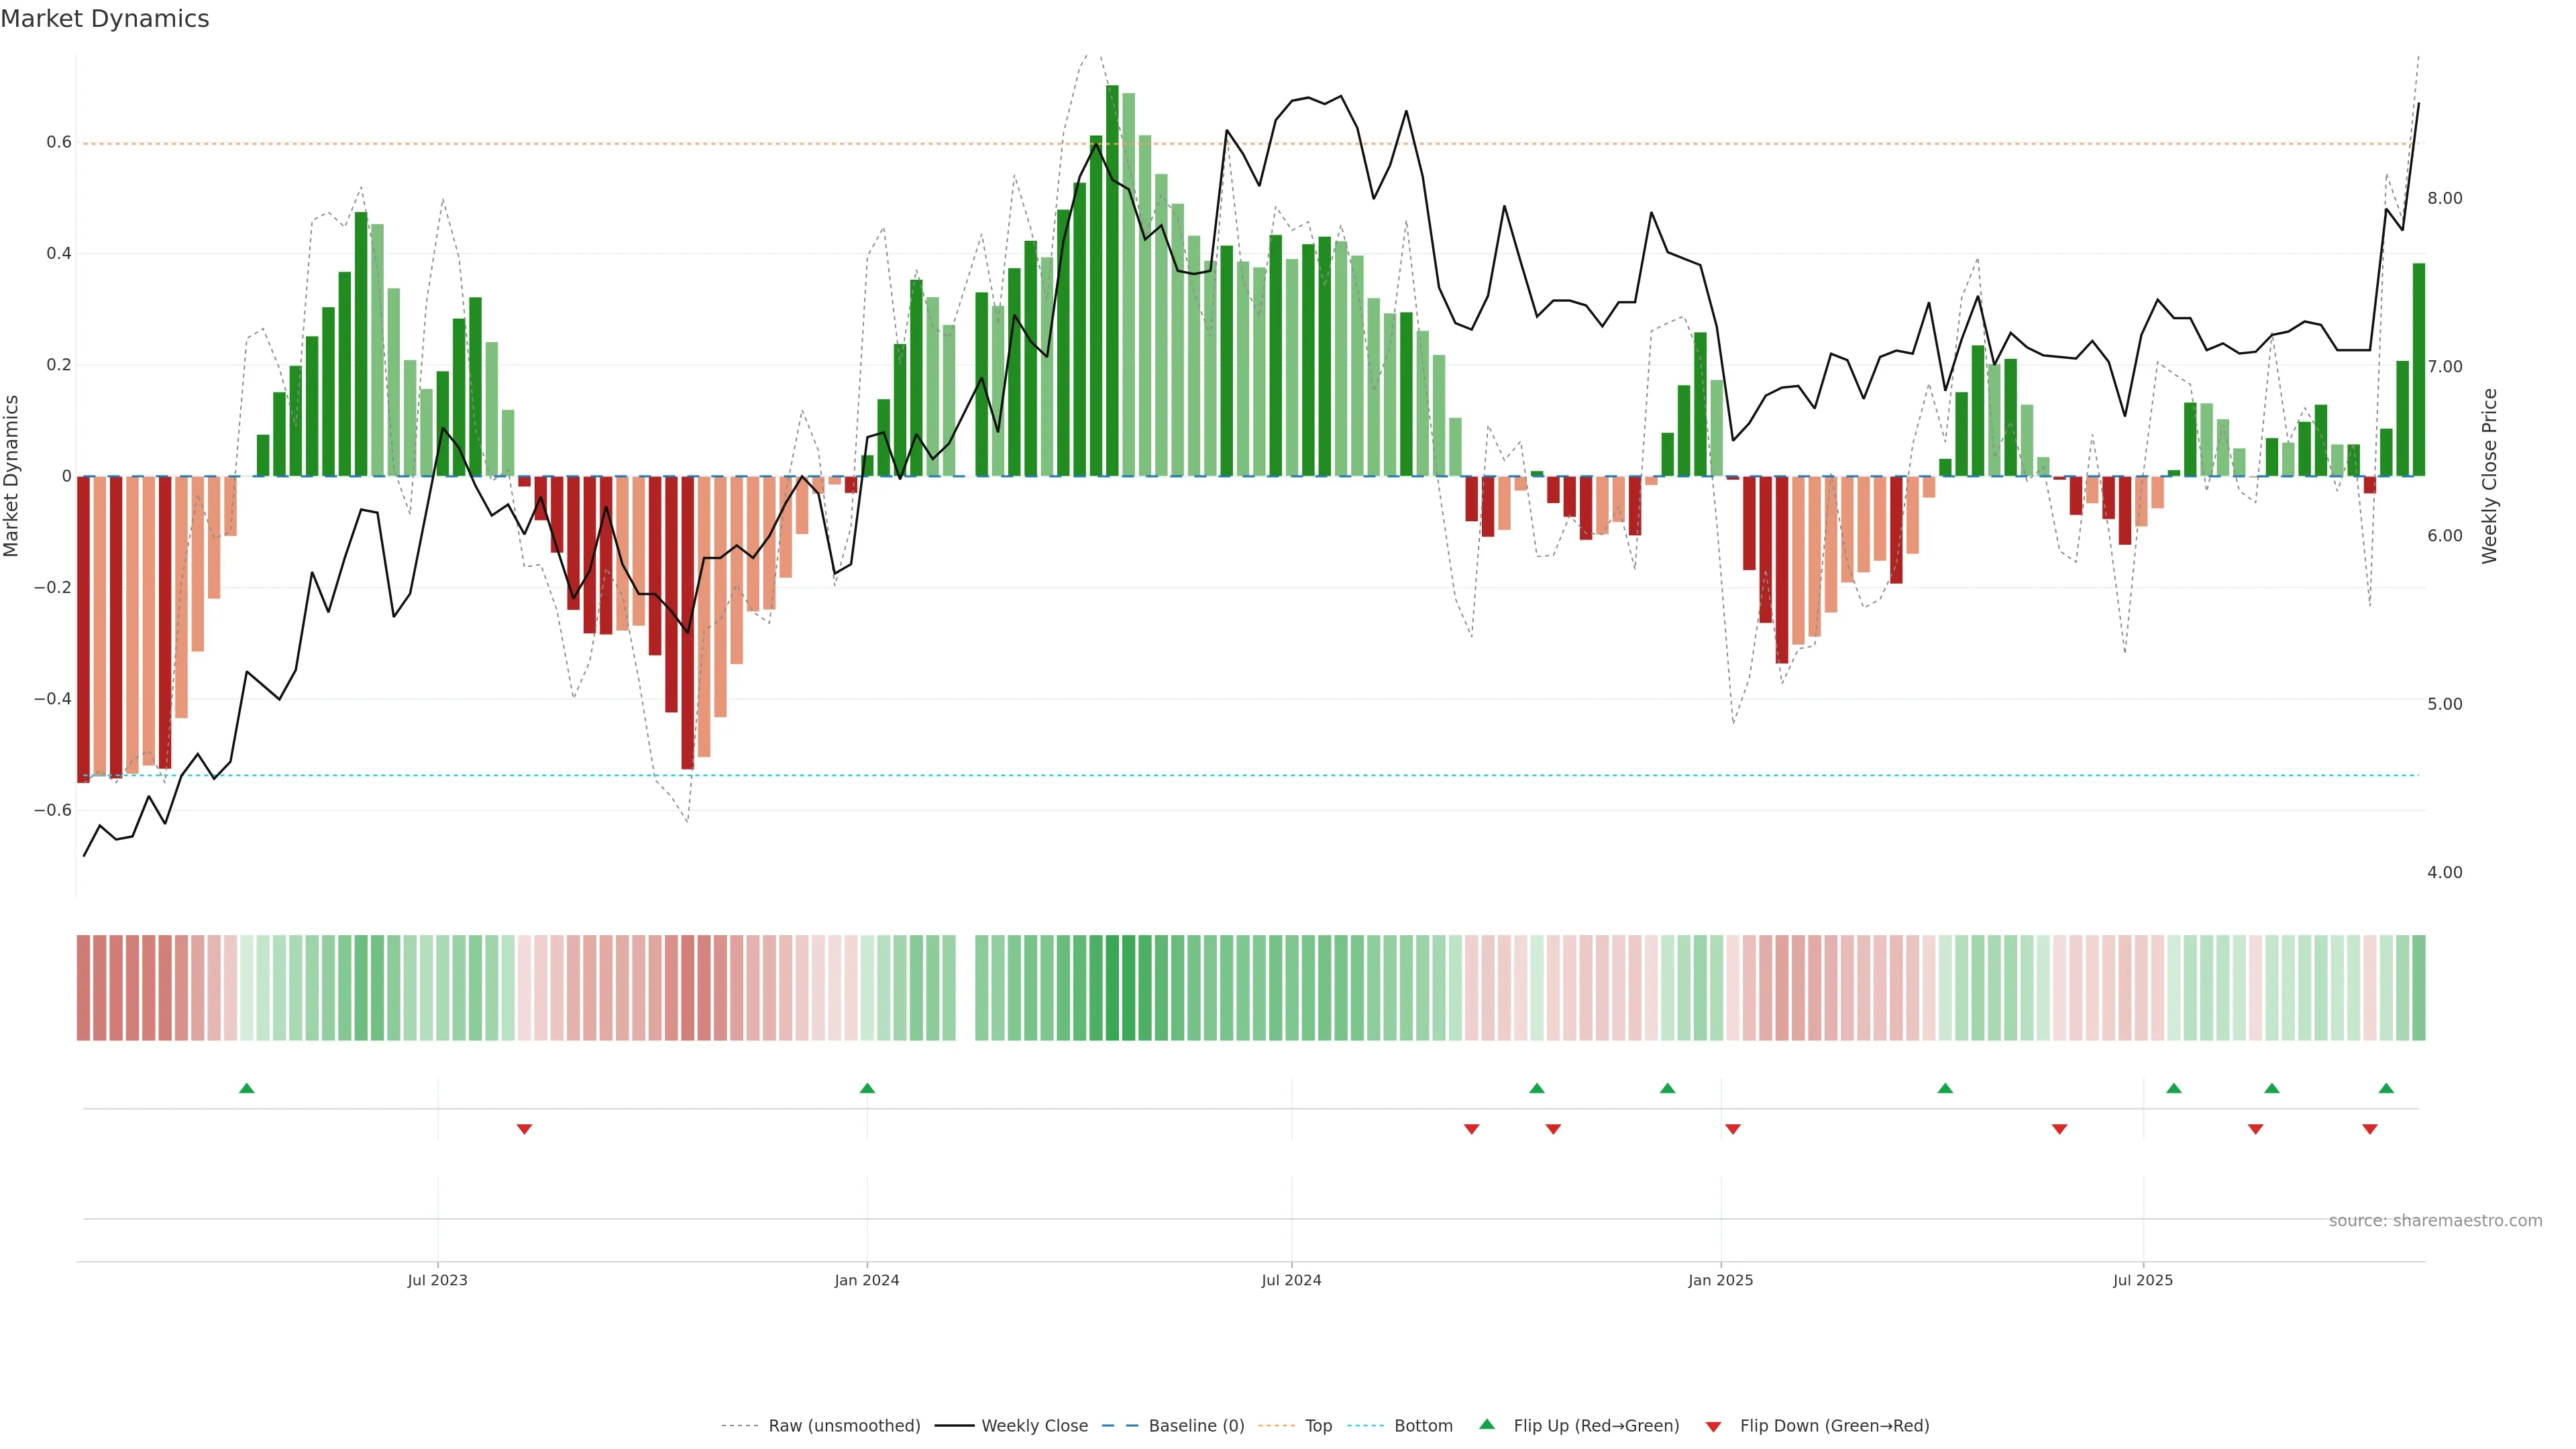This screenshot has width=2576, height=1449.
Task: Toggle the Raw (unsmoothed) legend entry
Action: (x=844, y=1426)
